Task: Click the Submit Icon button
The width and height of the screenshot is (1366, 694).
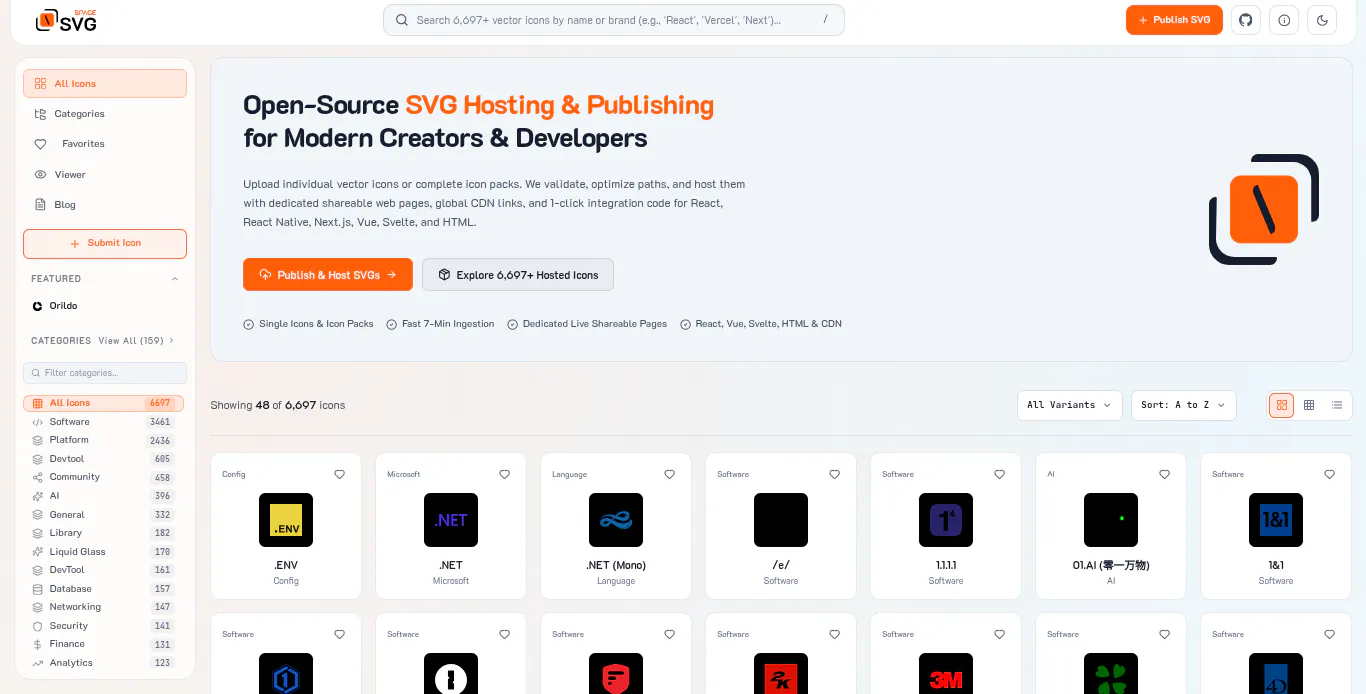Action: 105,243
